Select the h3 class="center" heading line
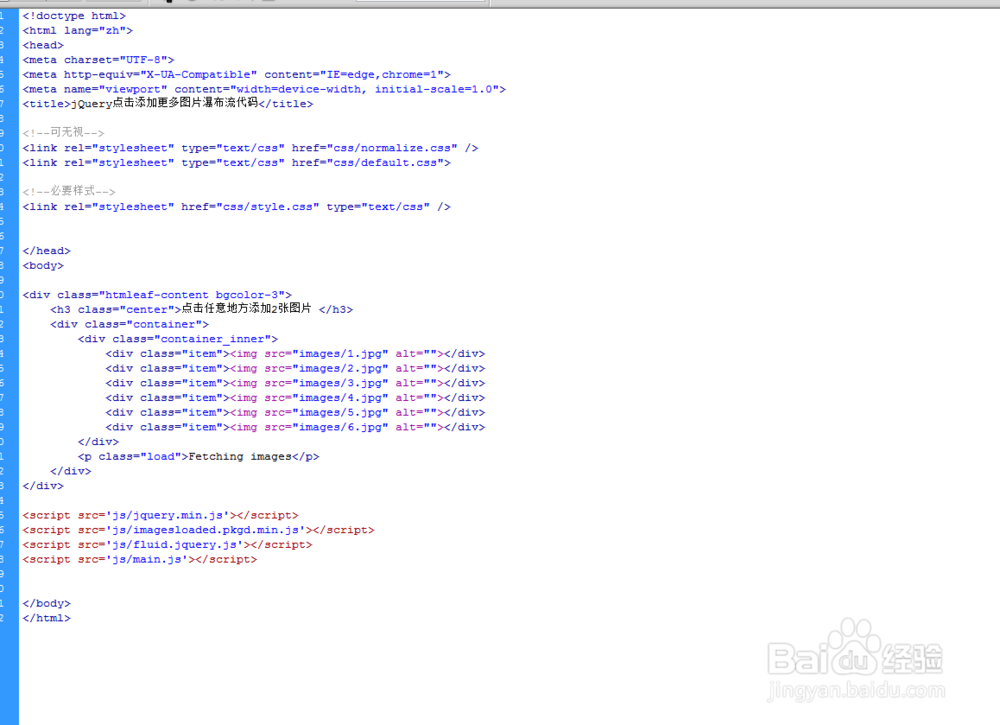This screenshot has height=725, width=1000. tap(202, 309)
